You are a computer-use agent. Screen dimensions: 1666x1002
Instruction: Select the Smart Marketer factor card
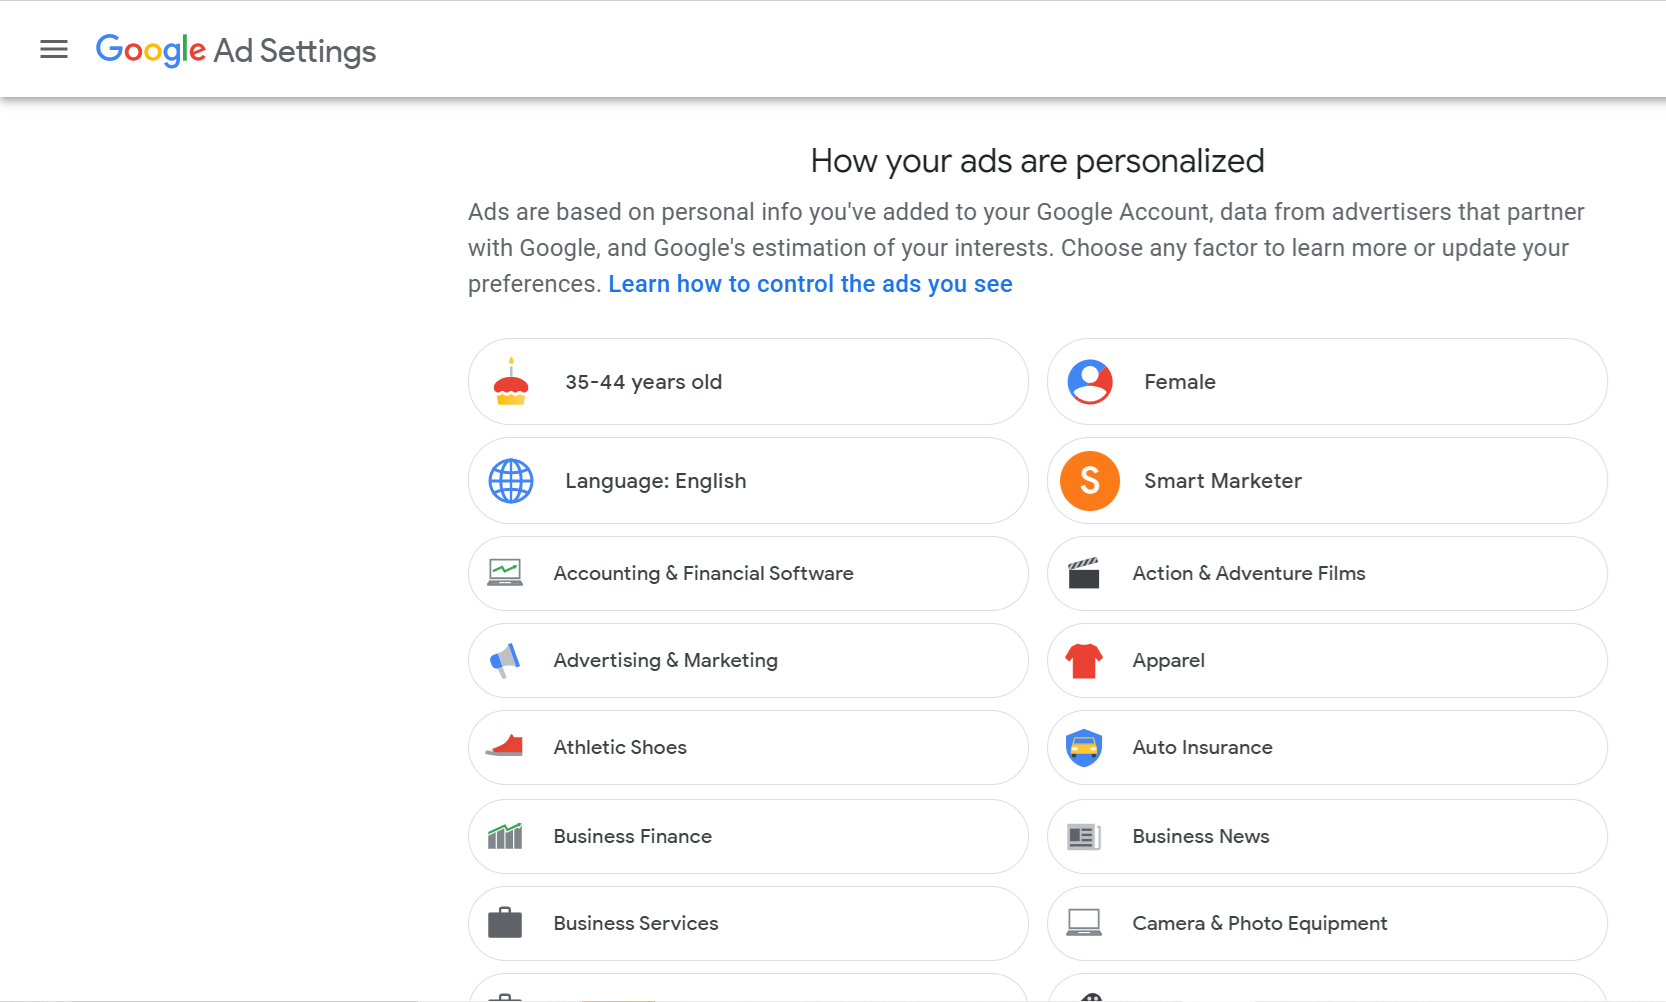tap(1326, 480)
